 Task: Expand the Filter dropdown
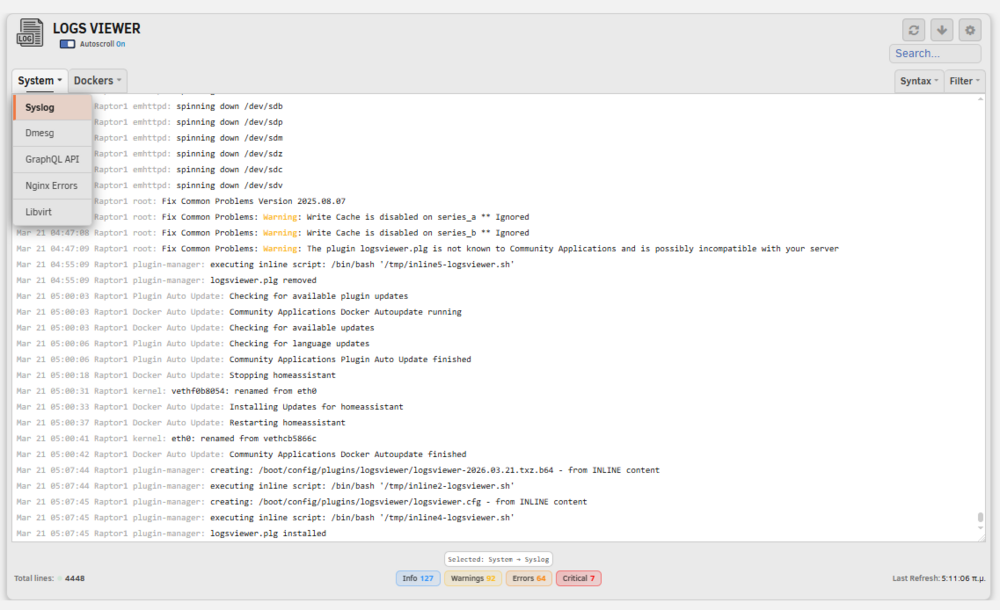(964, 81)
